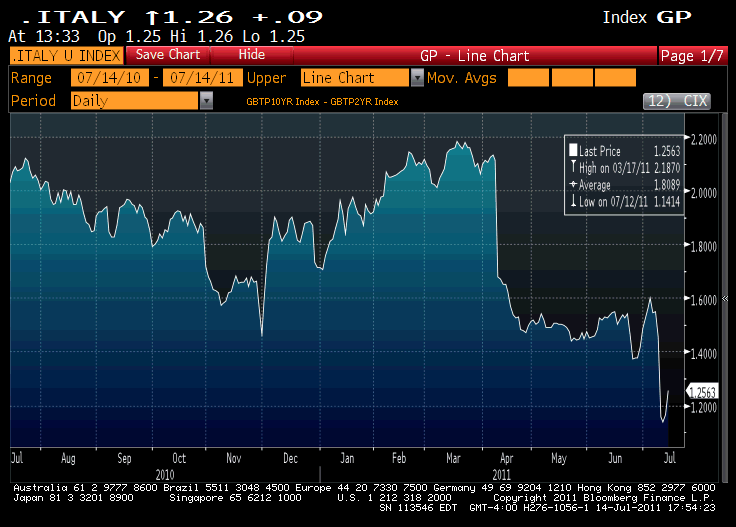Open the 12) CIX button
This screenshot has width=736, height=527.
pos(676,101)
